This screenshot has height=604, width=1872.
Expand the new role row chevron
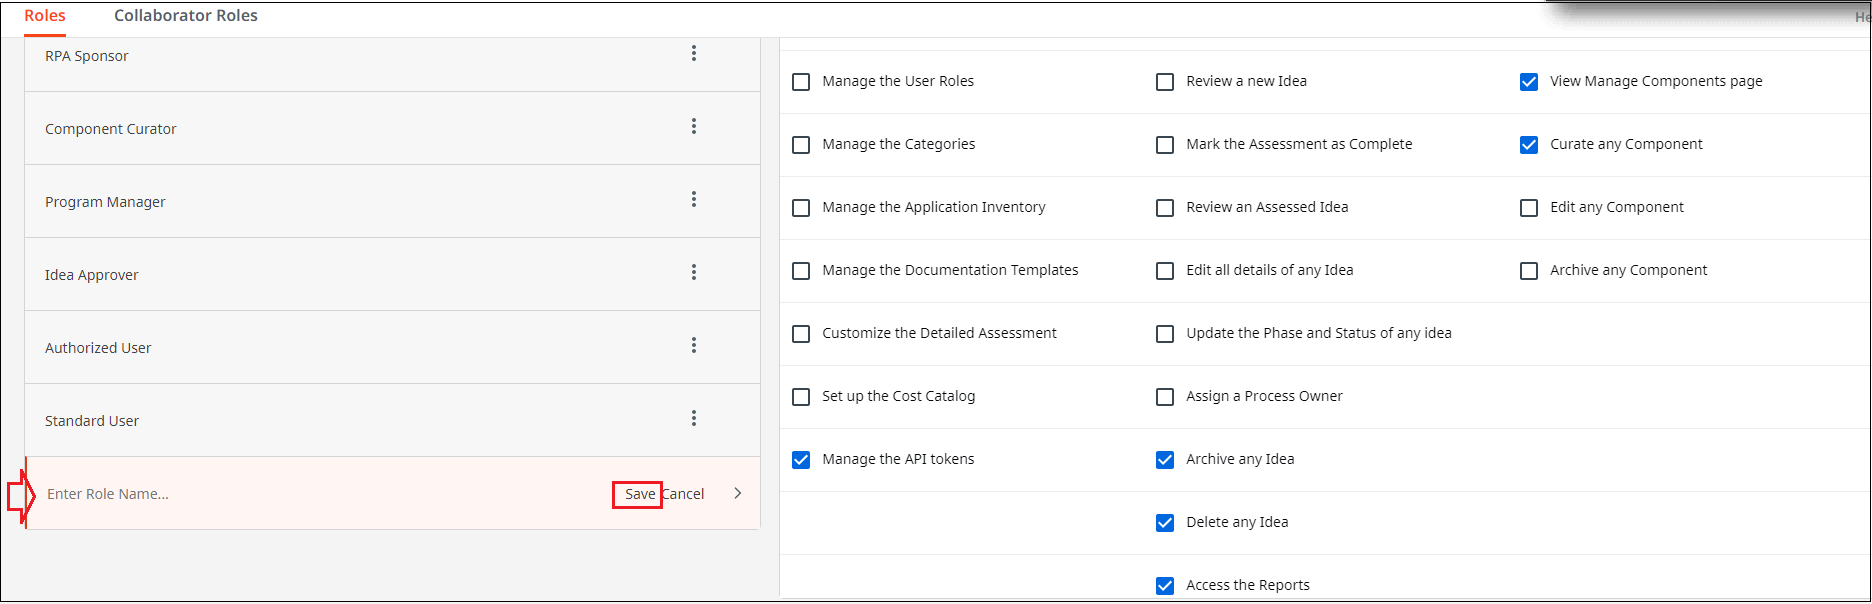click(737, 493)
